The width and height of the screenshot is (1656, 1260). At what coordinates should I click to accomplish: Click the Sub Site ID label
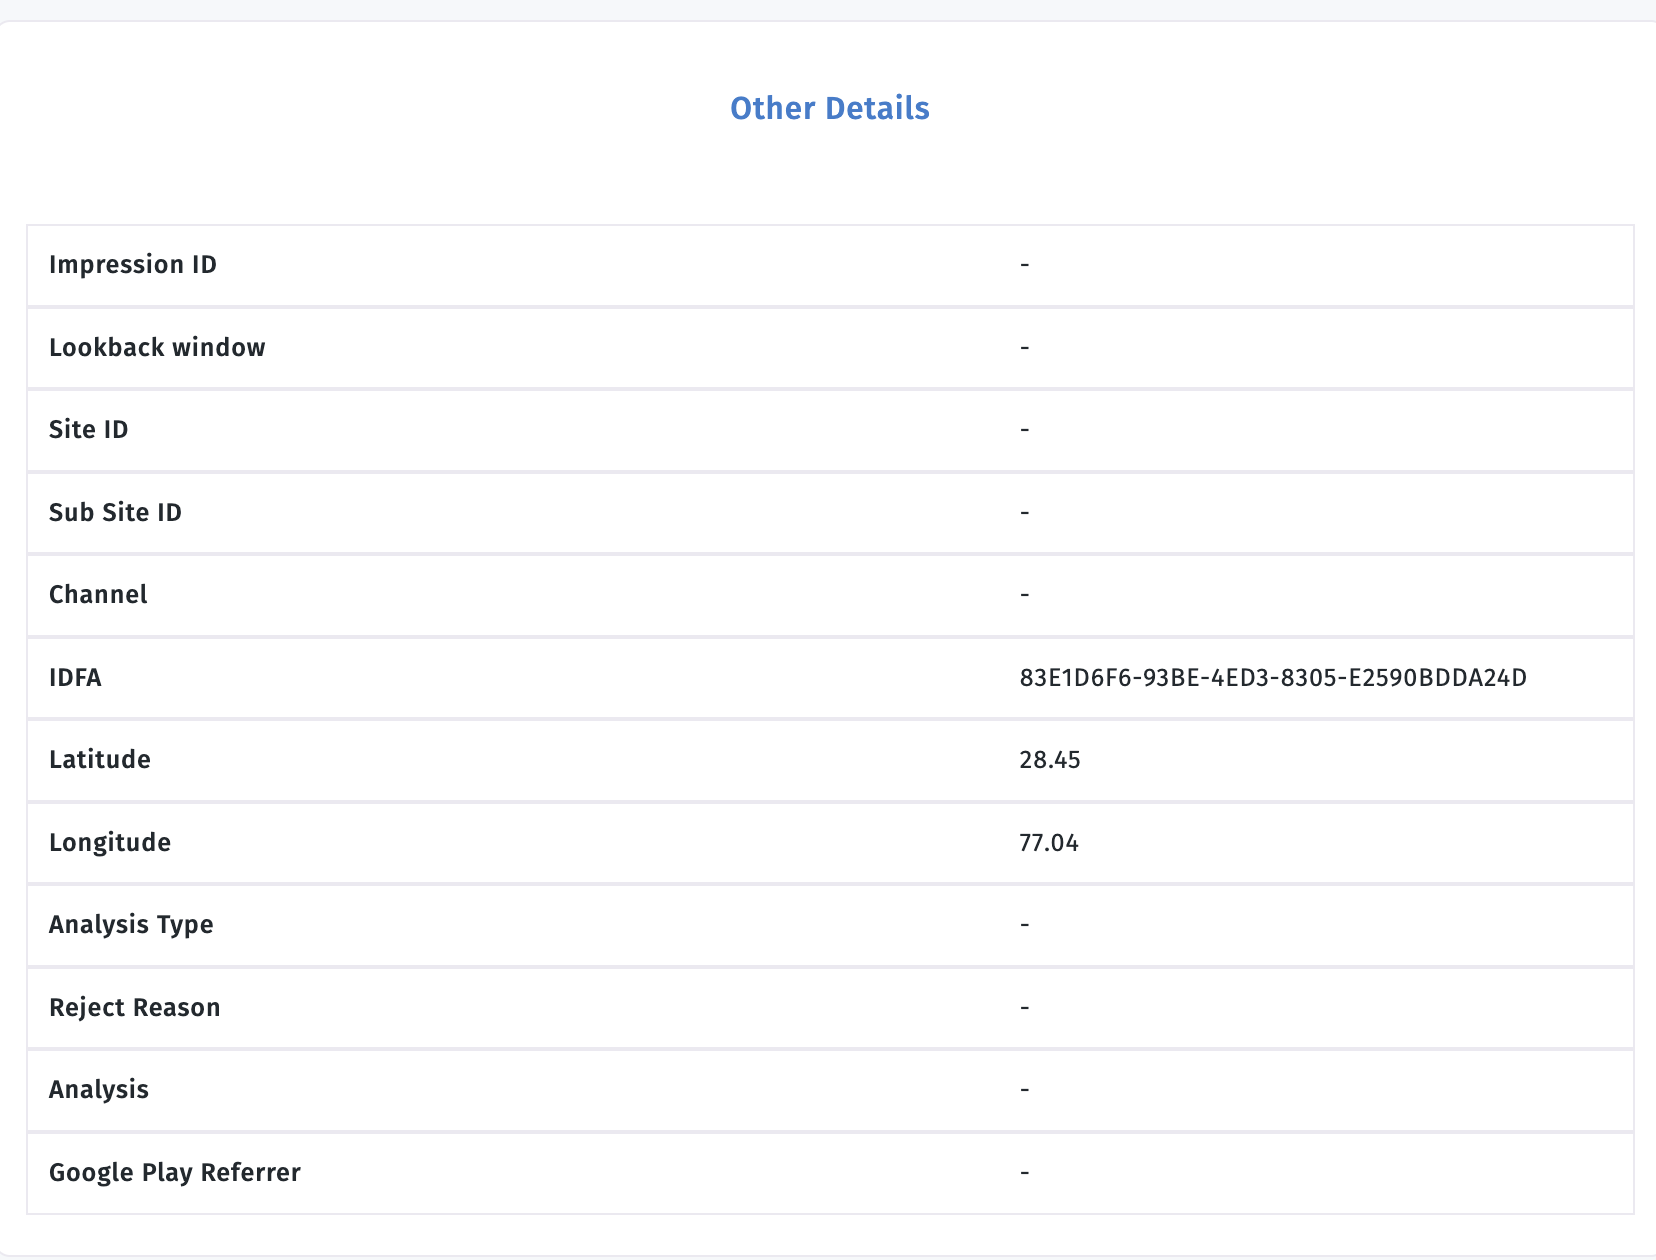[x=115, y=513]
